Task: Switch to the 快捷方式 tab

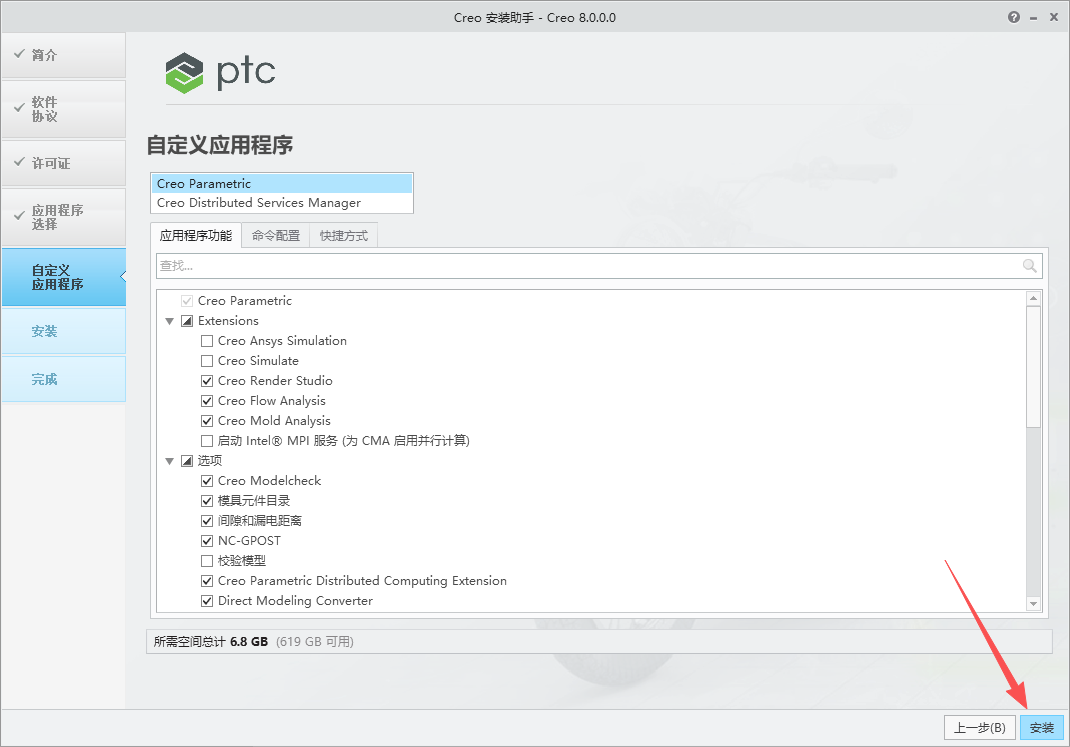Action: click(343, 235)
